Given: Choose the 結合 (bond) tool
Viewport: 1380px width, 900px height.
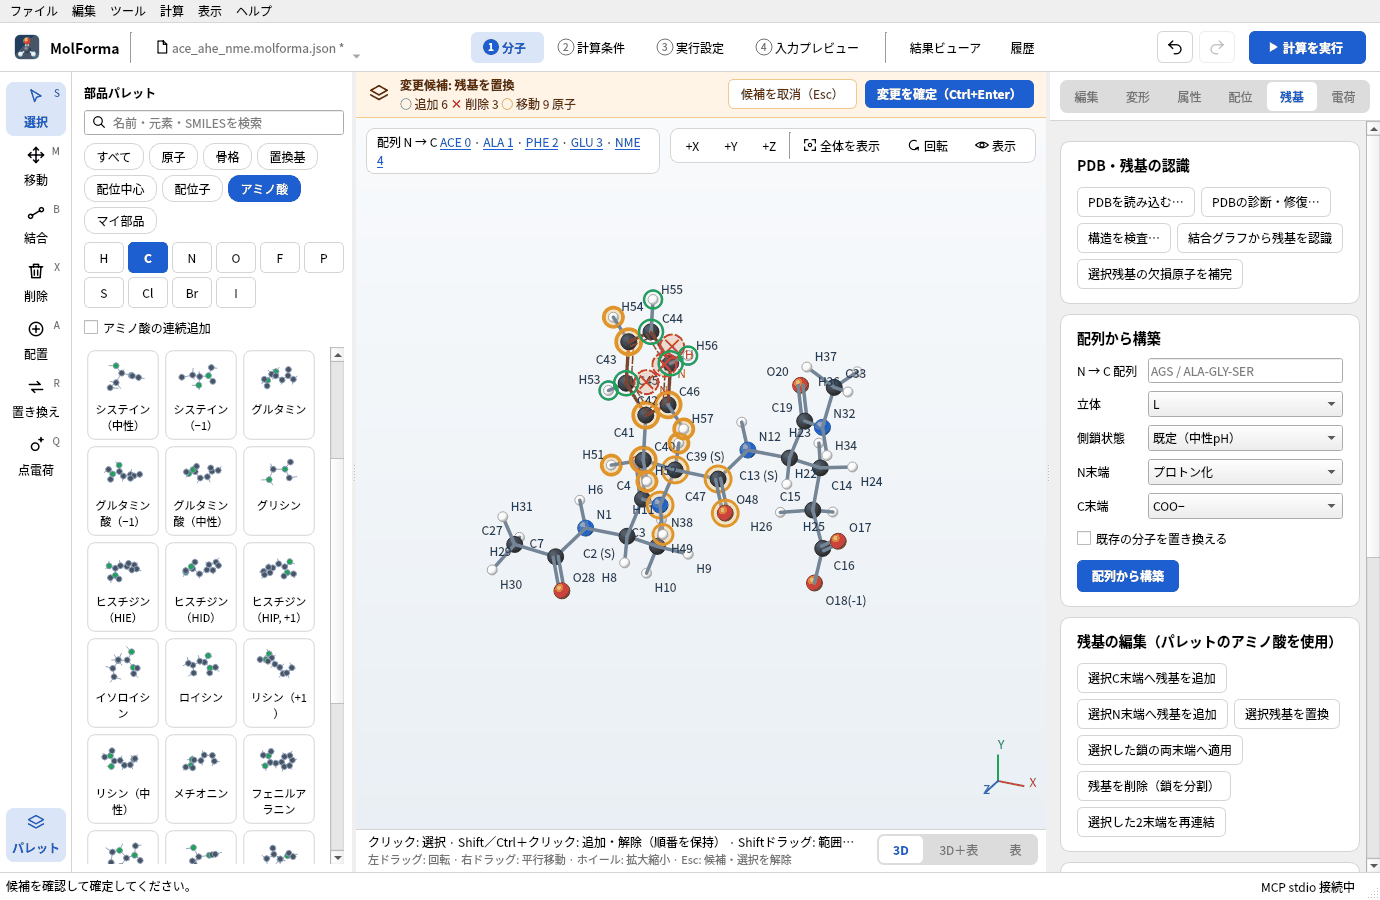Looking at the screenshot, I should (36, 224).
